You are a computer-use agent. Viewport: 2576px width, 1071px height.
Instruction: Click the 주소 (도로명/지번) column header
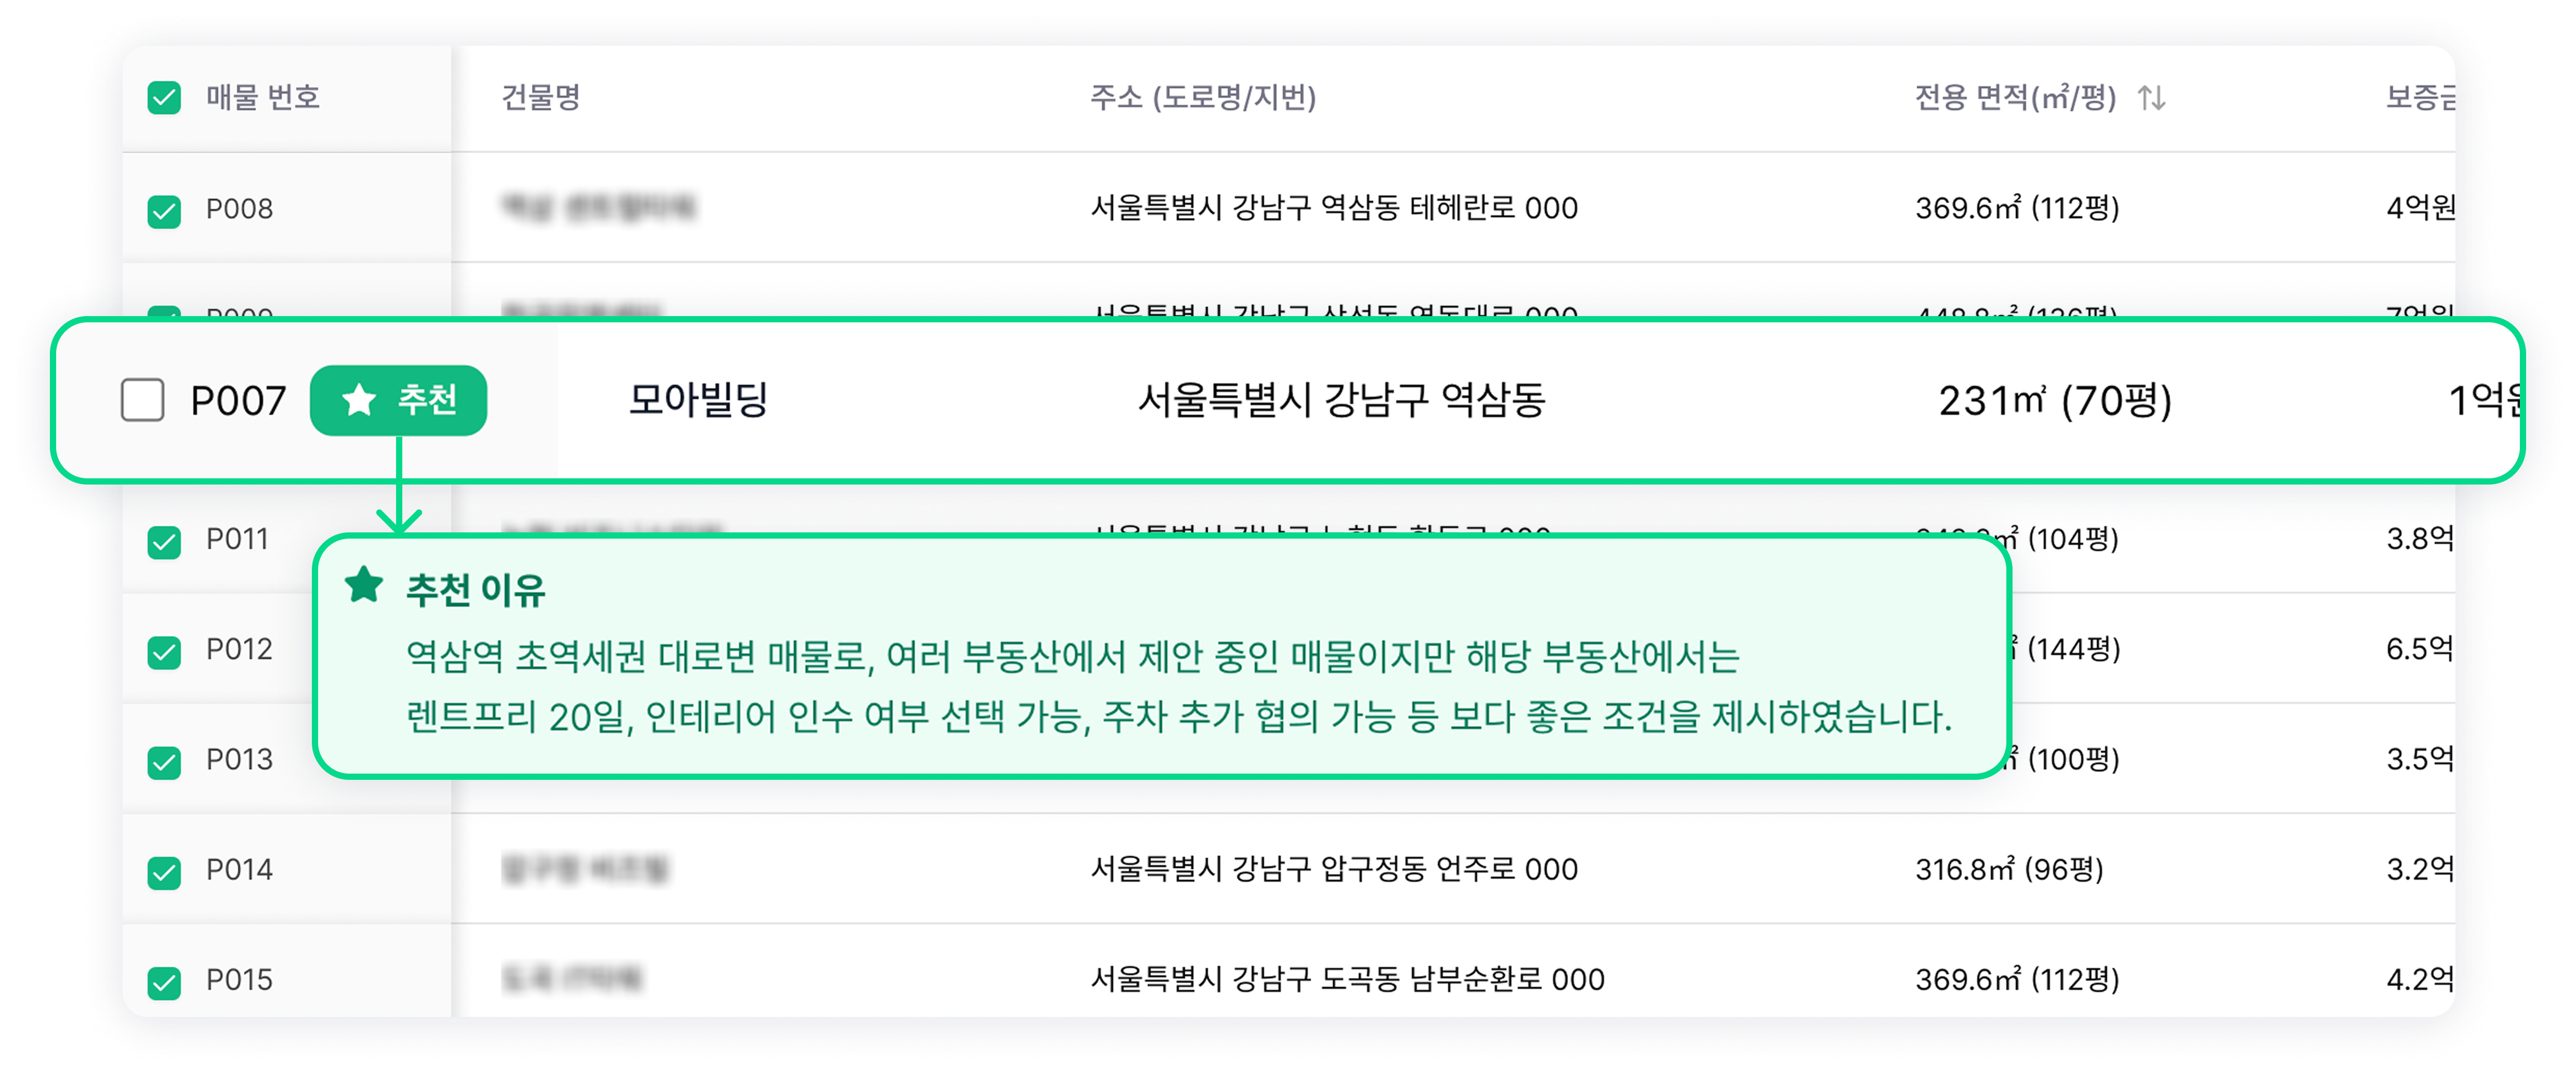click(x=1202, y=98)
